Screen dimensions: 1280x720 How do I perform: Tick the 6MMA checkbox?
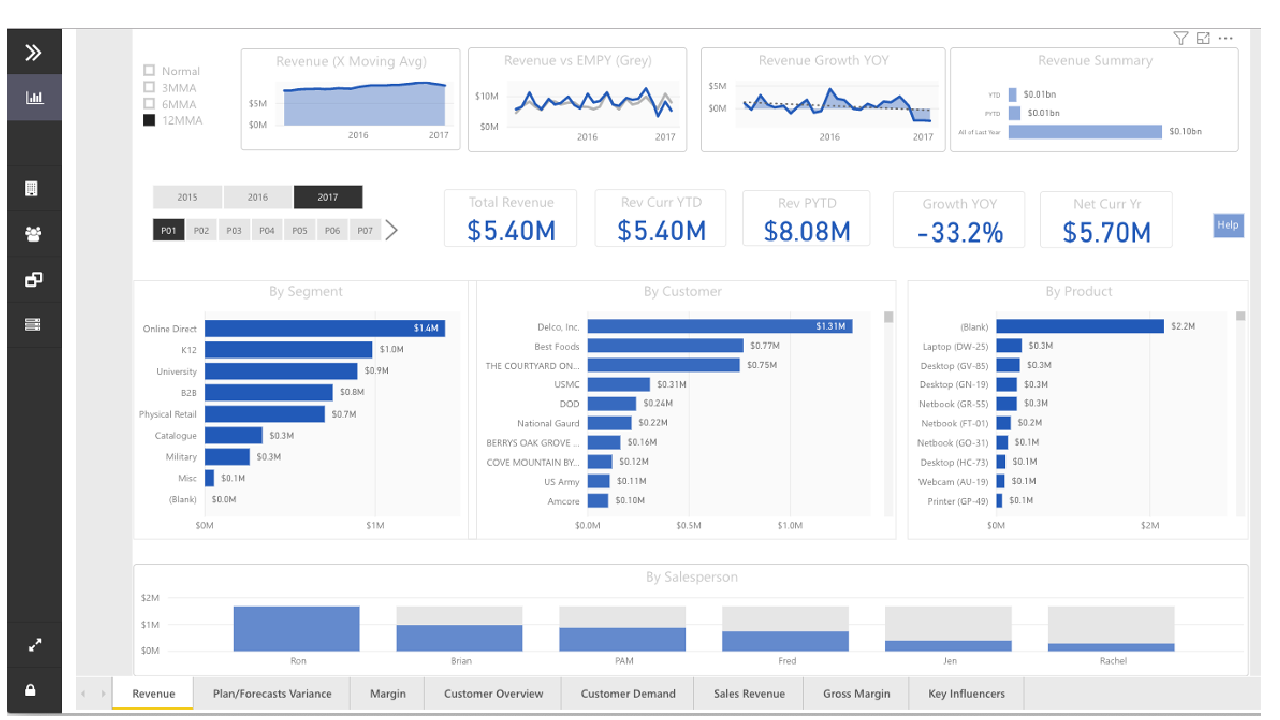(x=149, y=103)
